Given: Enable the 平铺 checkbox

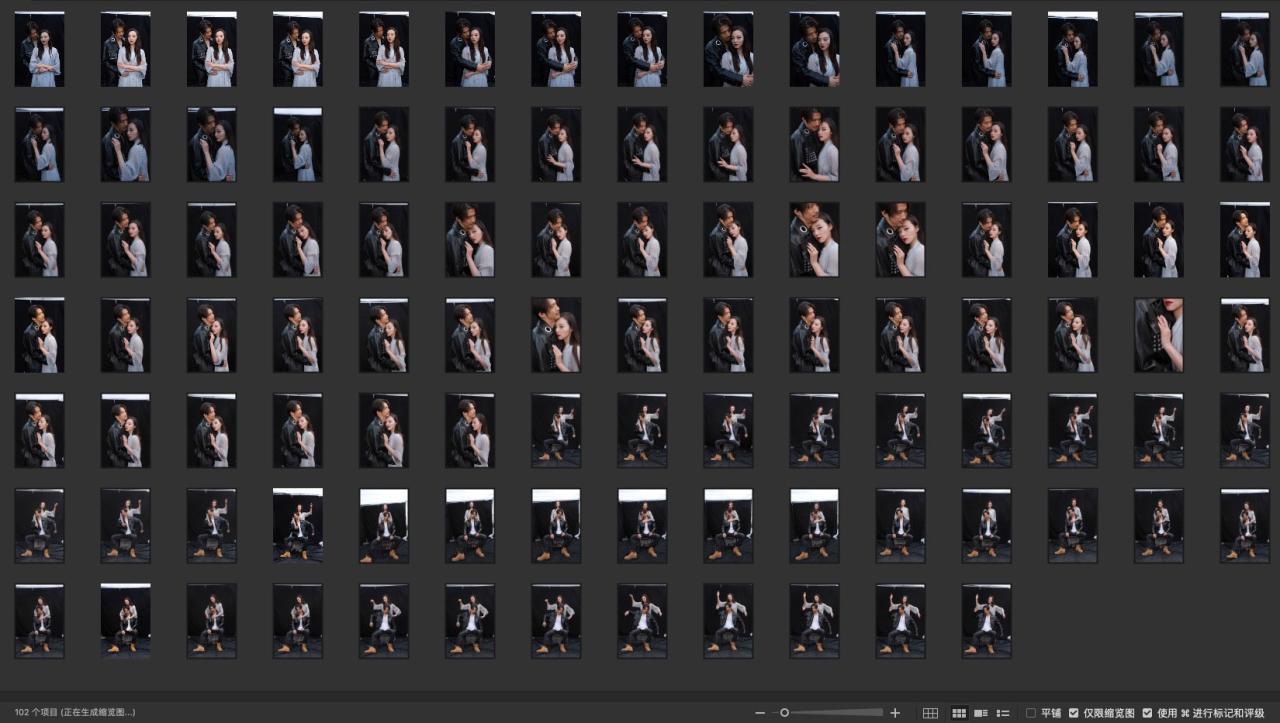Looking at the screenshot, I should pos(1031,713).
